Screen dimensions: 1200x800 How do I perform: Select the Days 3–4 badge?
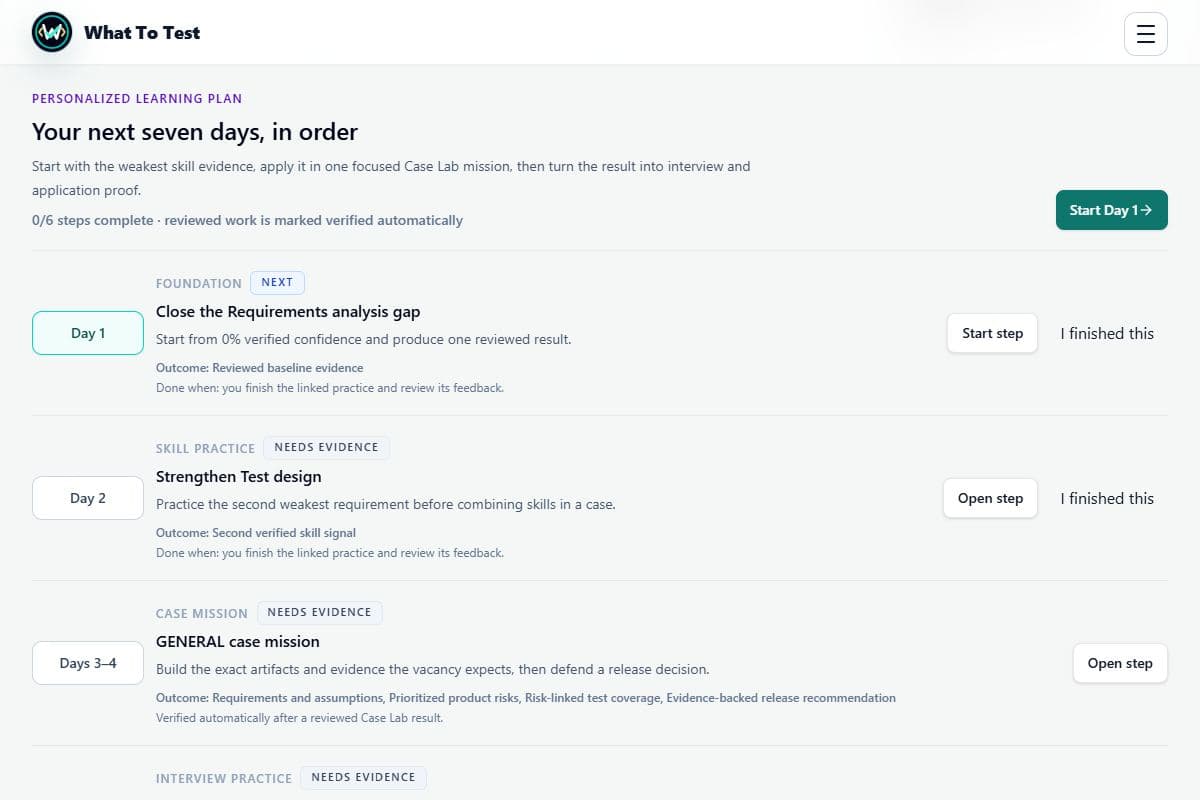(x=88, y=663)
